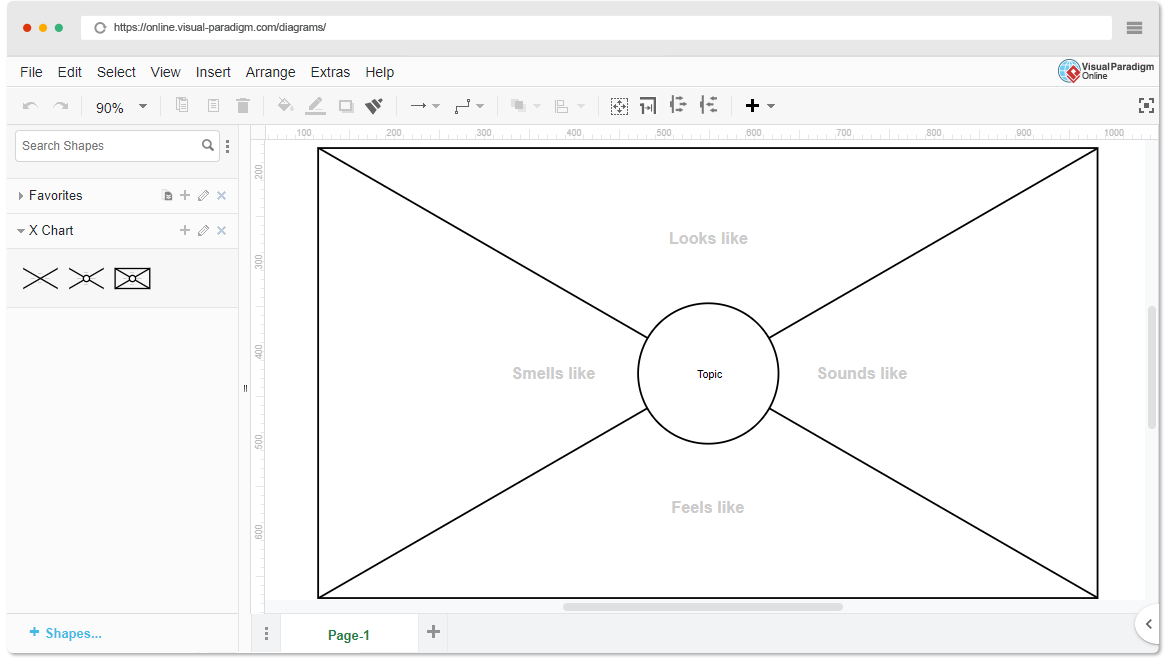Expand the right panel with chevron

(1148, 624)
